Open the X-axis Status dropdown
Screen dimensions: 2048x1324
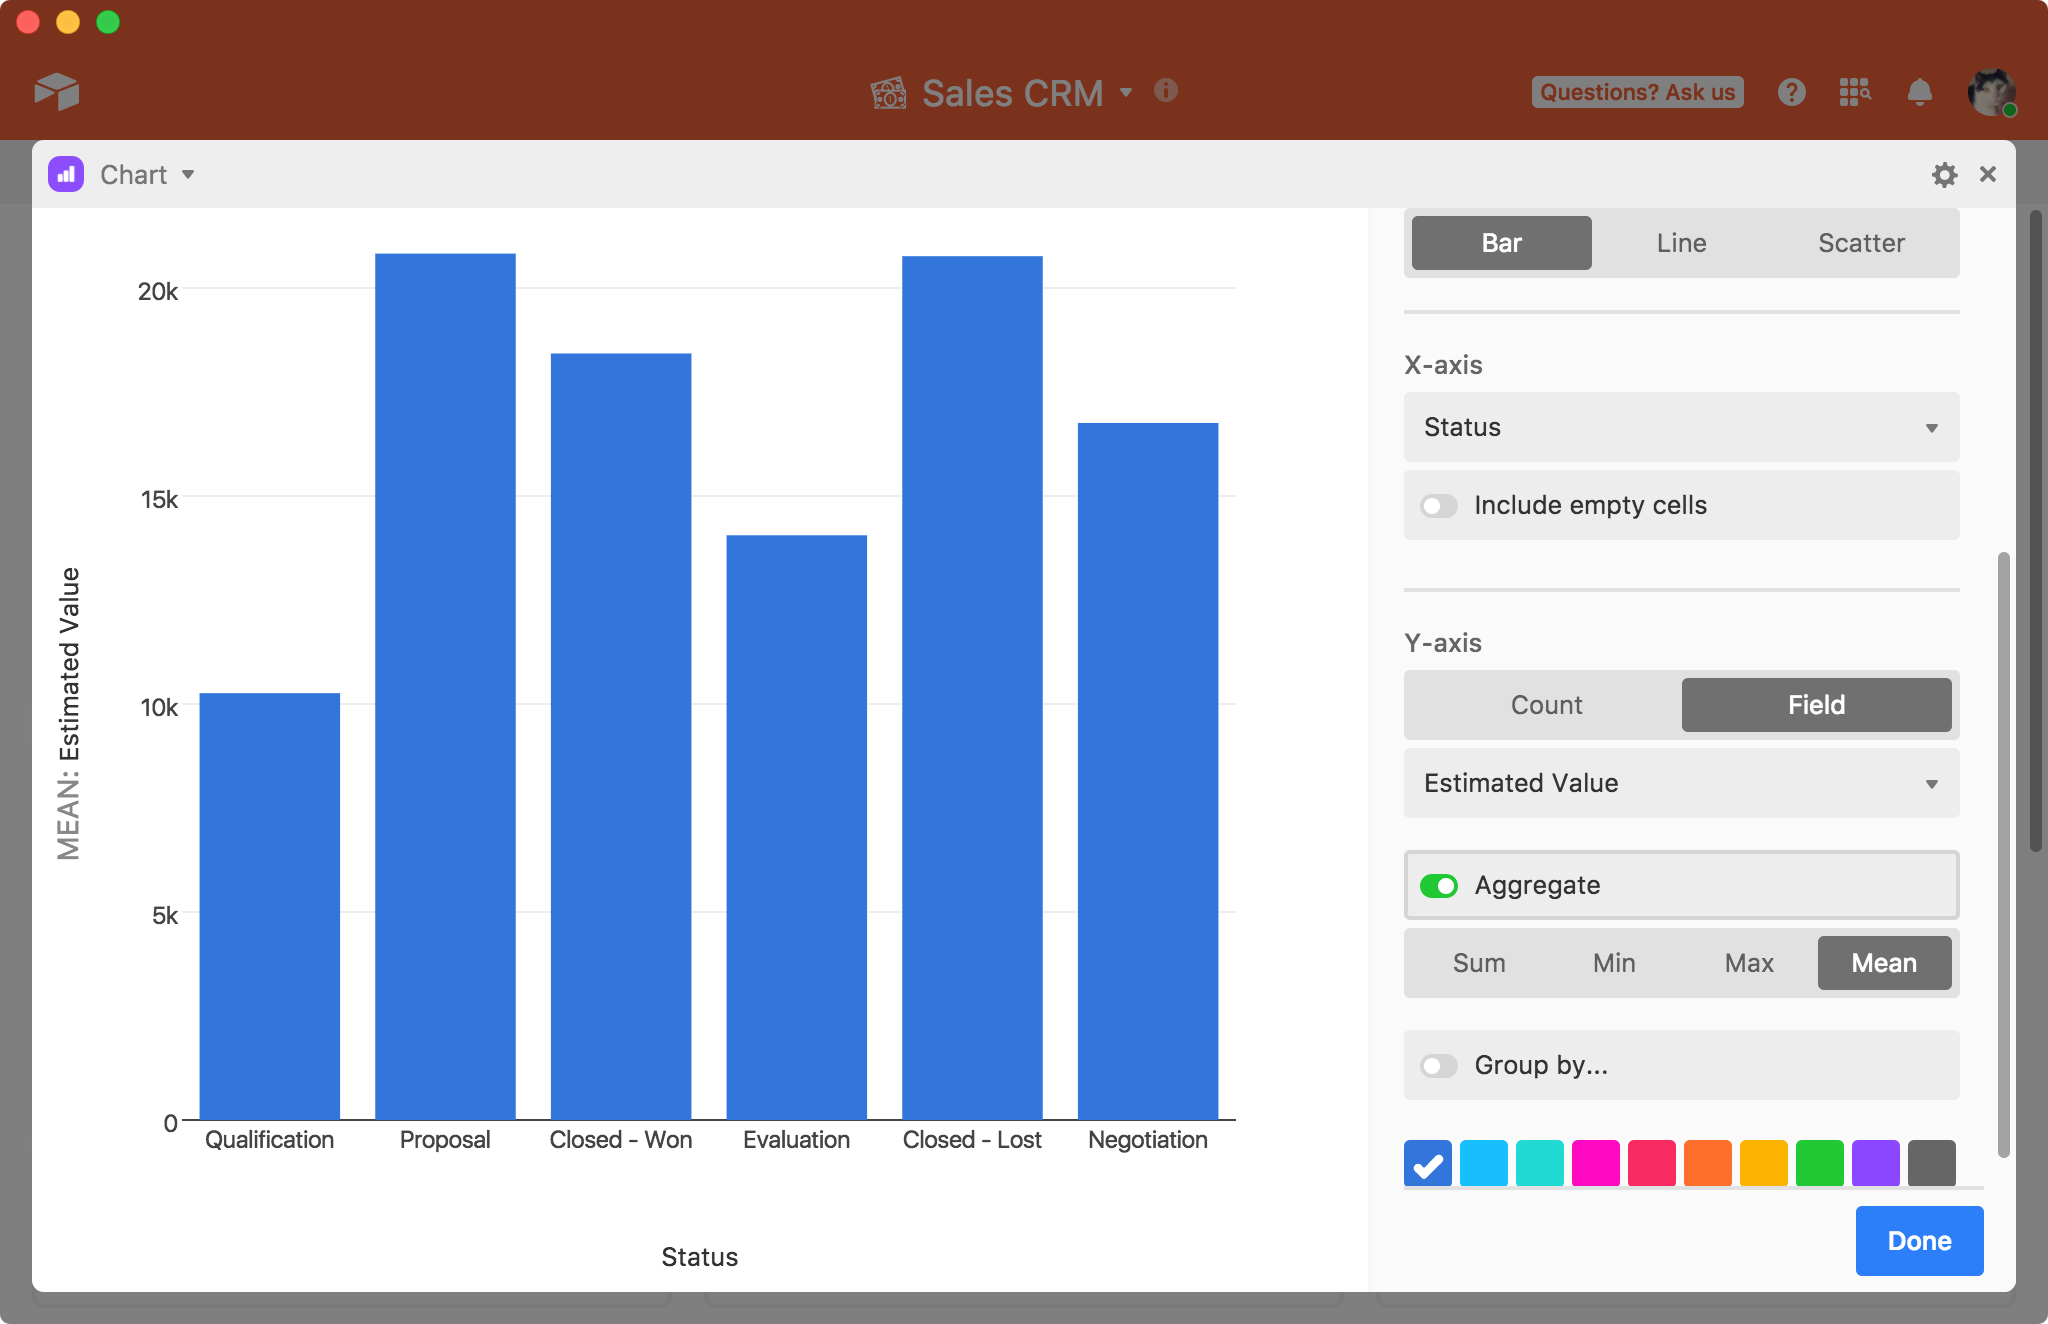(x=1679, y=427)
